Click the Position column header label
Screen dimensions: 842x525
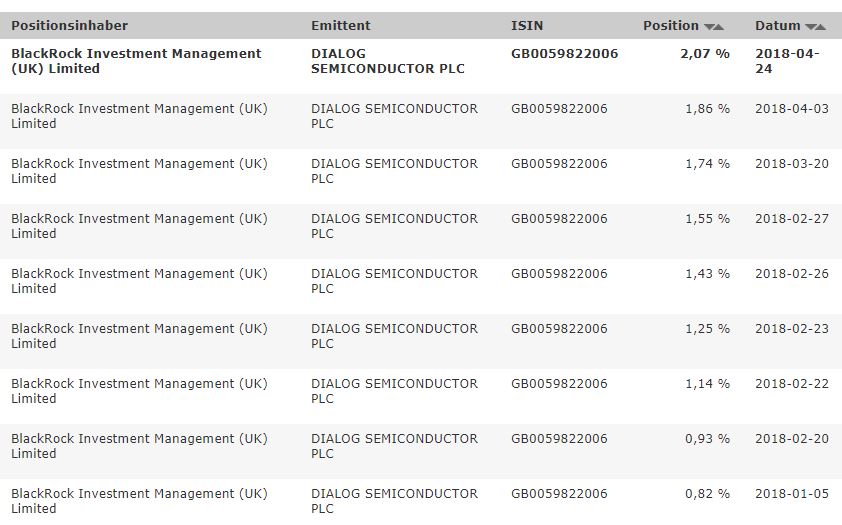(x=671, y=26)
